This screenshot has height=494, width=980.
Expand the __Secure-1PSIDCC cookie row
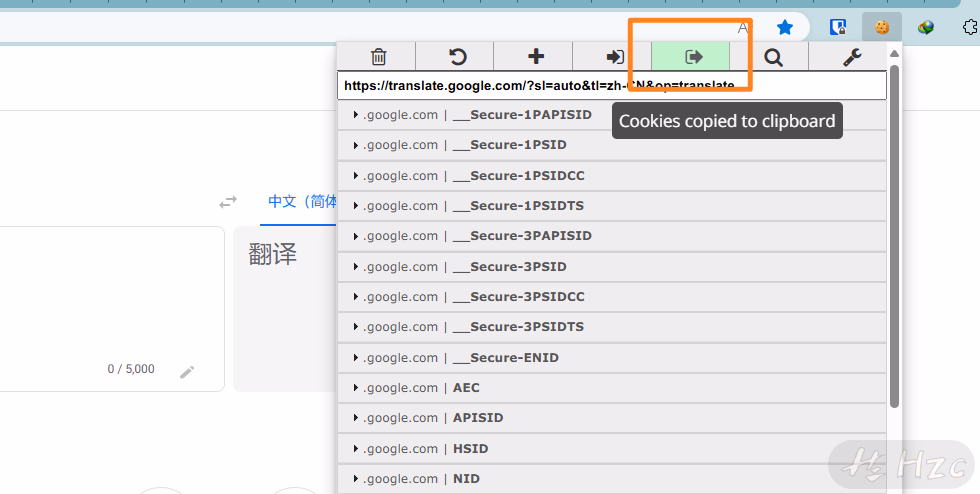[x=612, y=176]
